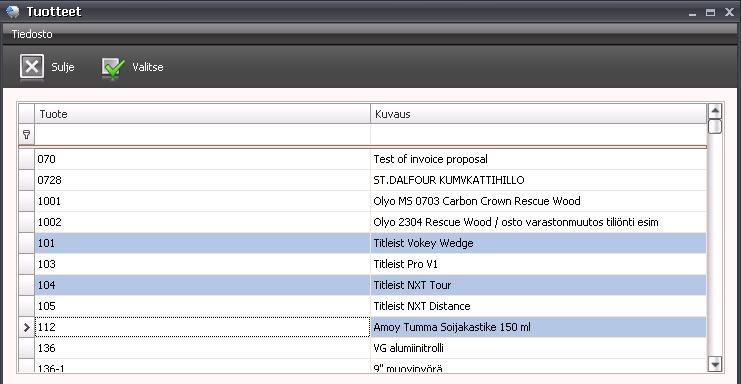The width and height of the screenshot is (741, 384).
Task: Click 'VG alumiinitrolli' description
Action: (x=408, y=348)
